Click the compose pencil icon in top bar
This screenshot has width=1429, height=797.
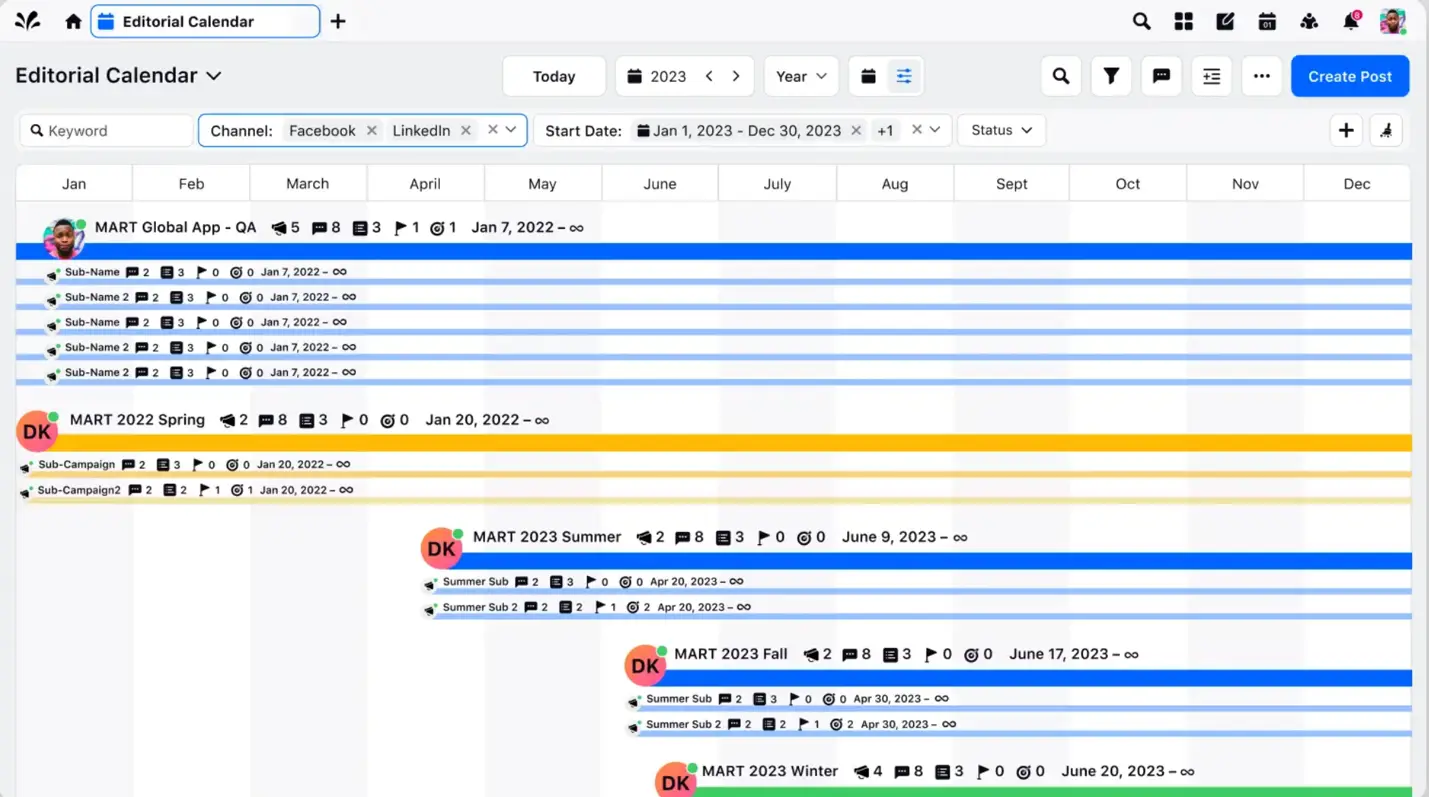pyautogui.click(x=1225, y=21)
